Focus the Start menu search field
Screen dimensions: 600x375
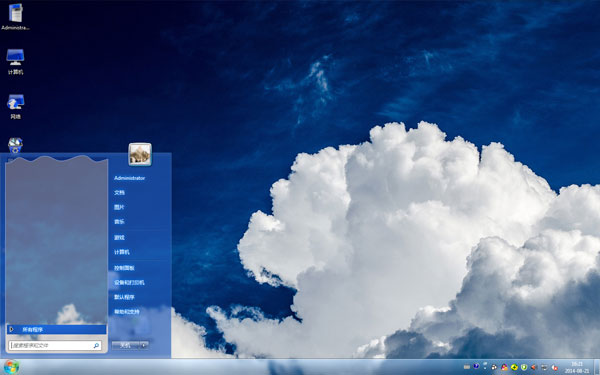point(55,346)
